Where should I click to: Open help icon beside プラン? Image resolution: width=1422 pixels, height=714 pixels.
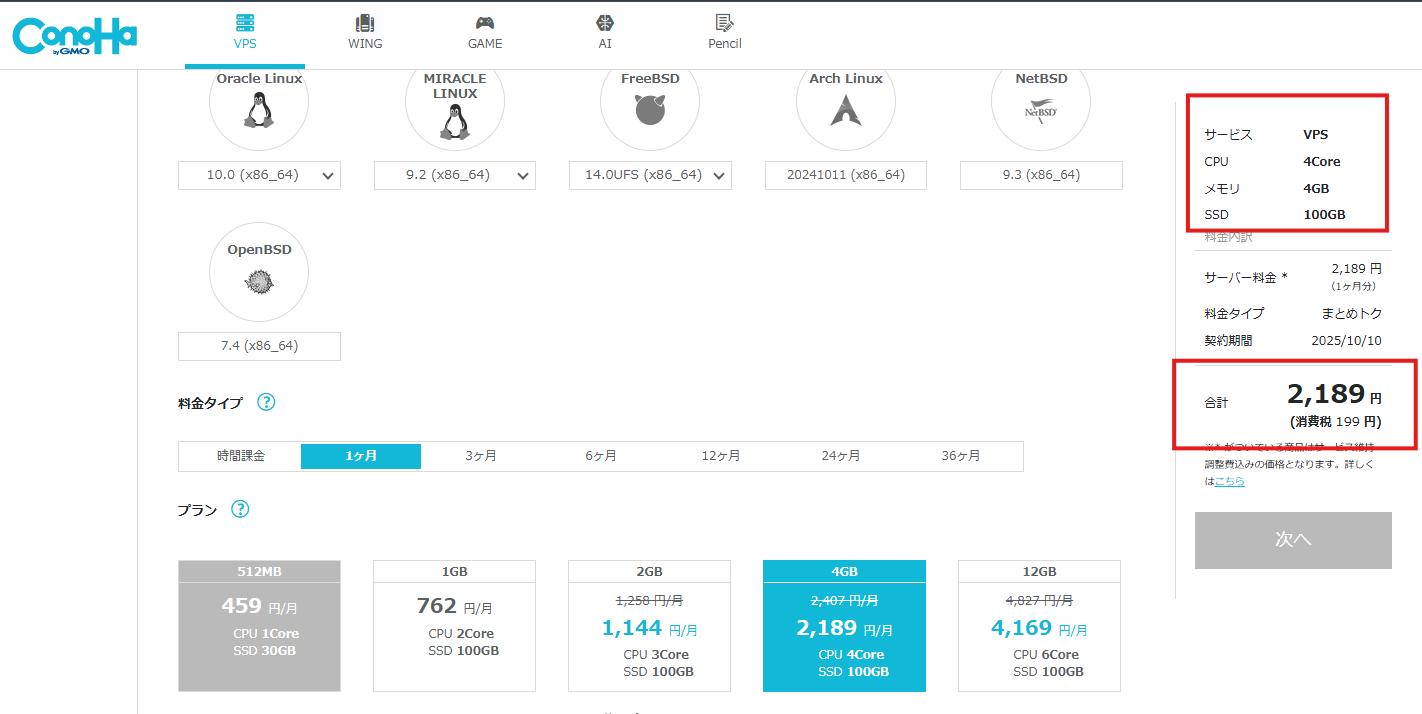(x=240, y=509)
